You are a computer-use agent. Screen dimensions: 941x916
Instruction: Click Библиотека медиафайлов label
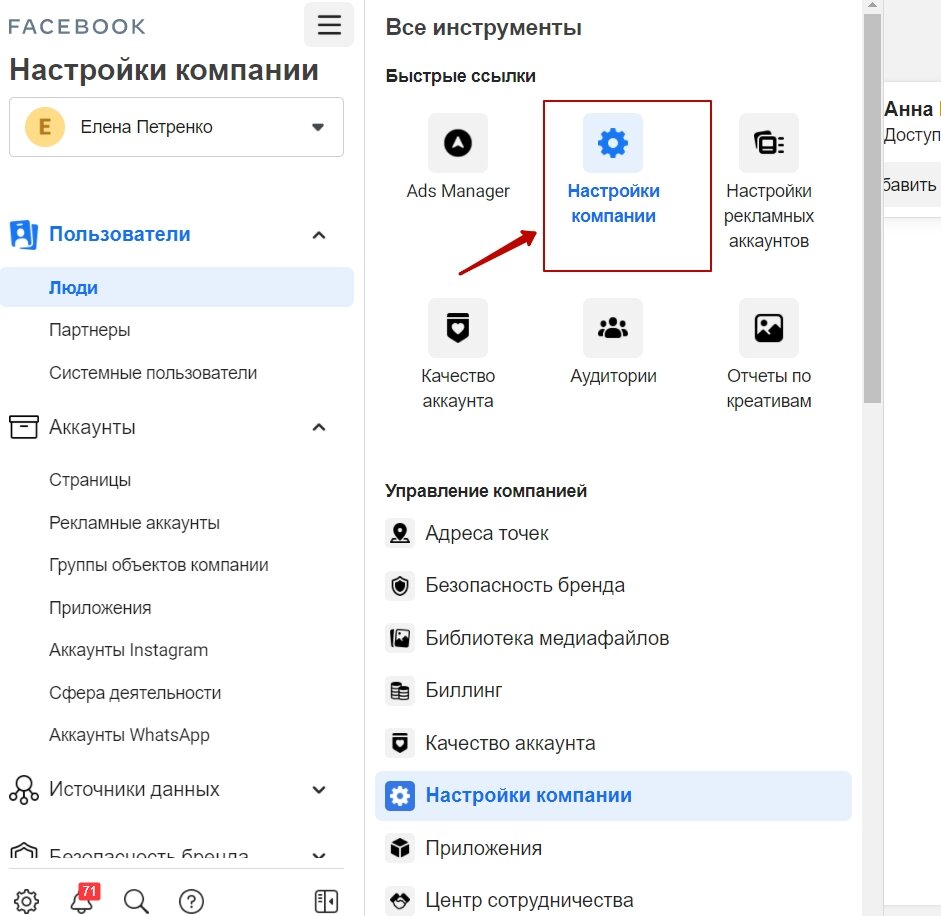547,637
